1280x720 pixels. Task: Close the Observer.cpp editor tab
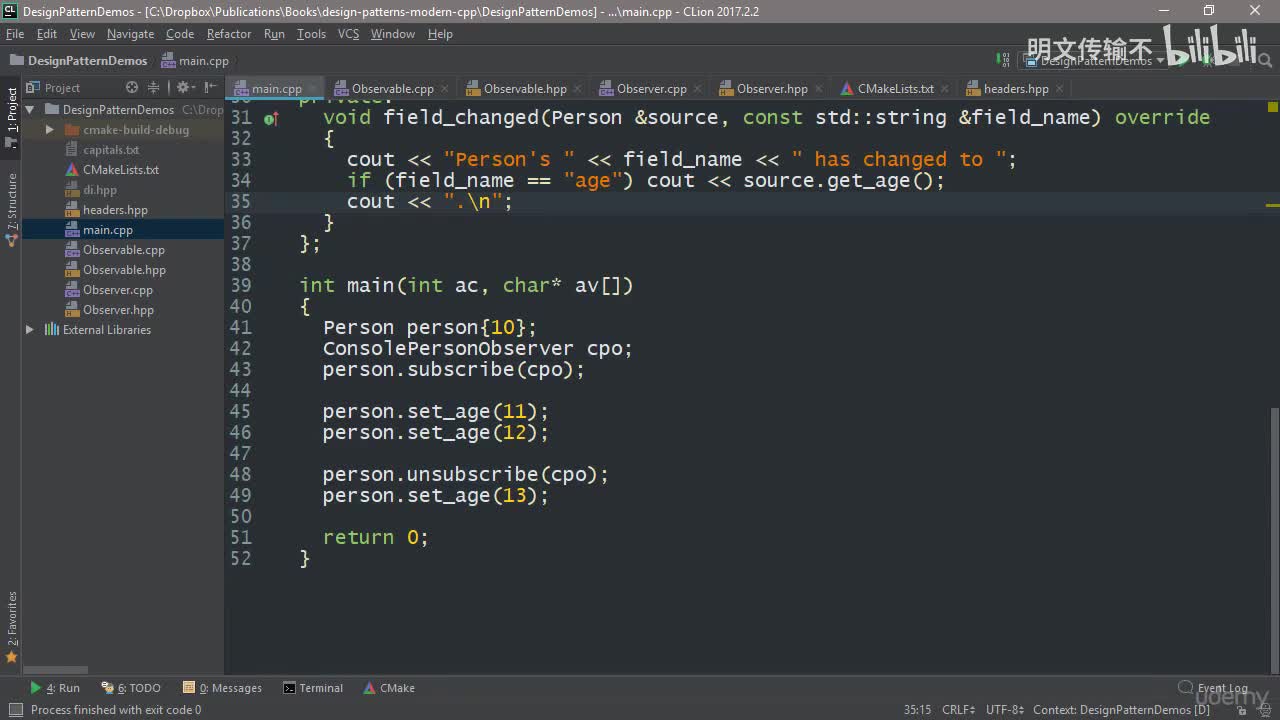[x=698, y=89]
